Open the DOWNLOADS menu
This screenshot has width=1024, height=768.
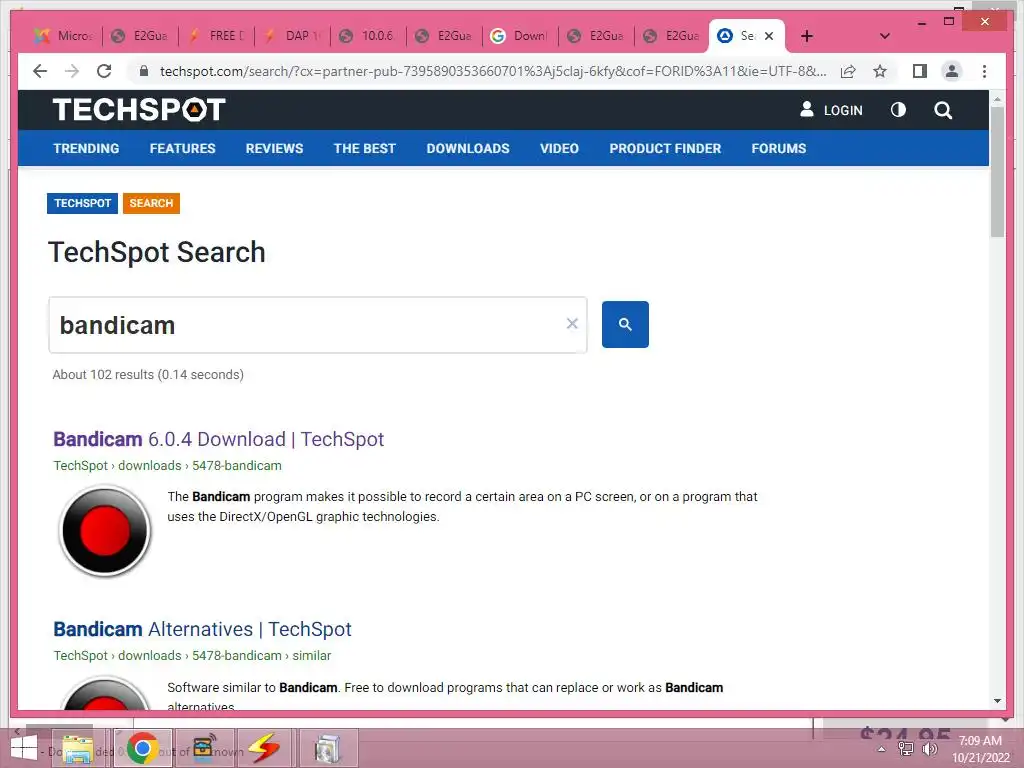pyautogui.click(x=468, y=148)
